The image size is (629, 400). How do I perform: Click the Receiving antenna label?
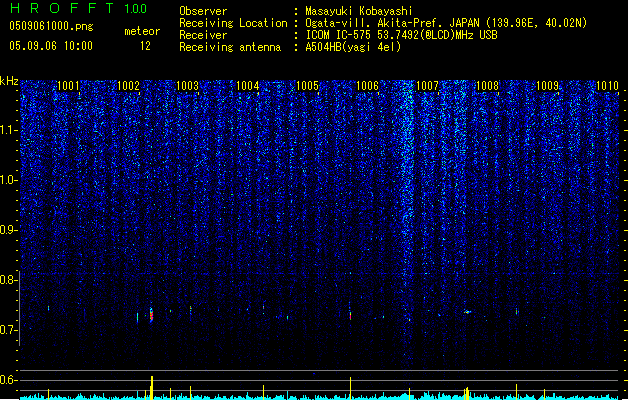pyautogui.click(x=230, y=47)
